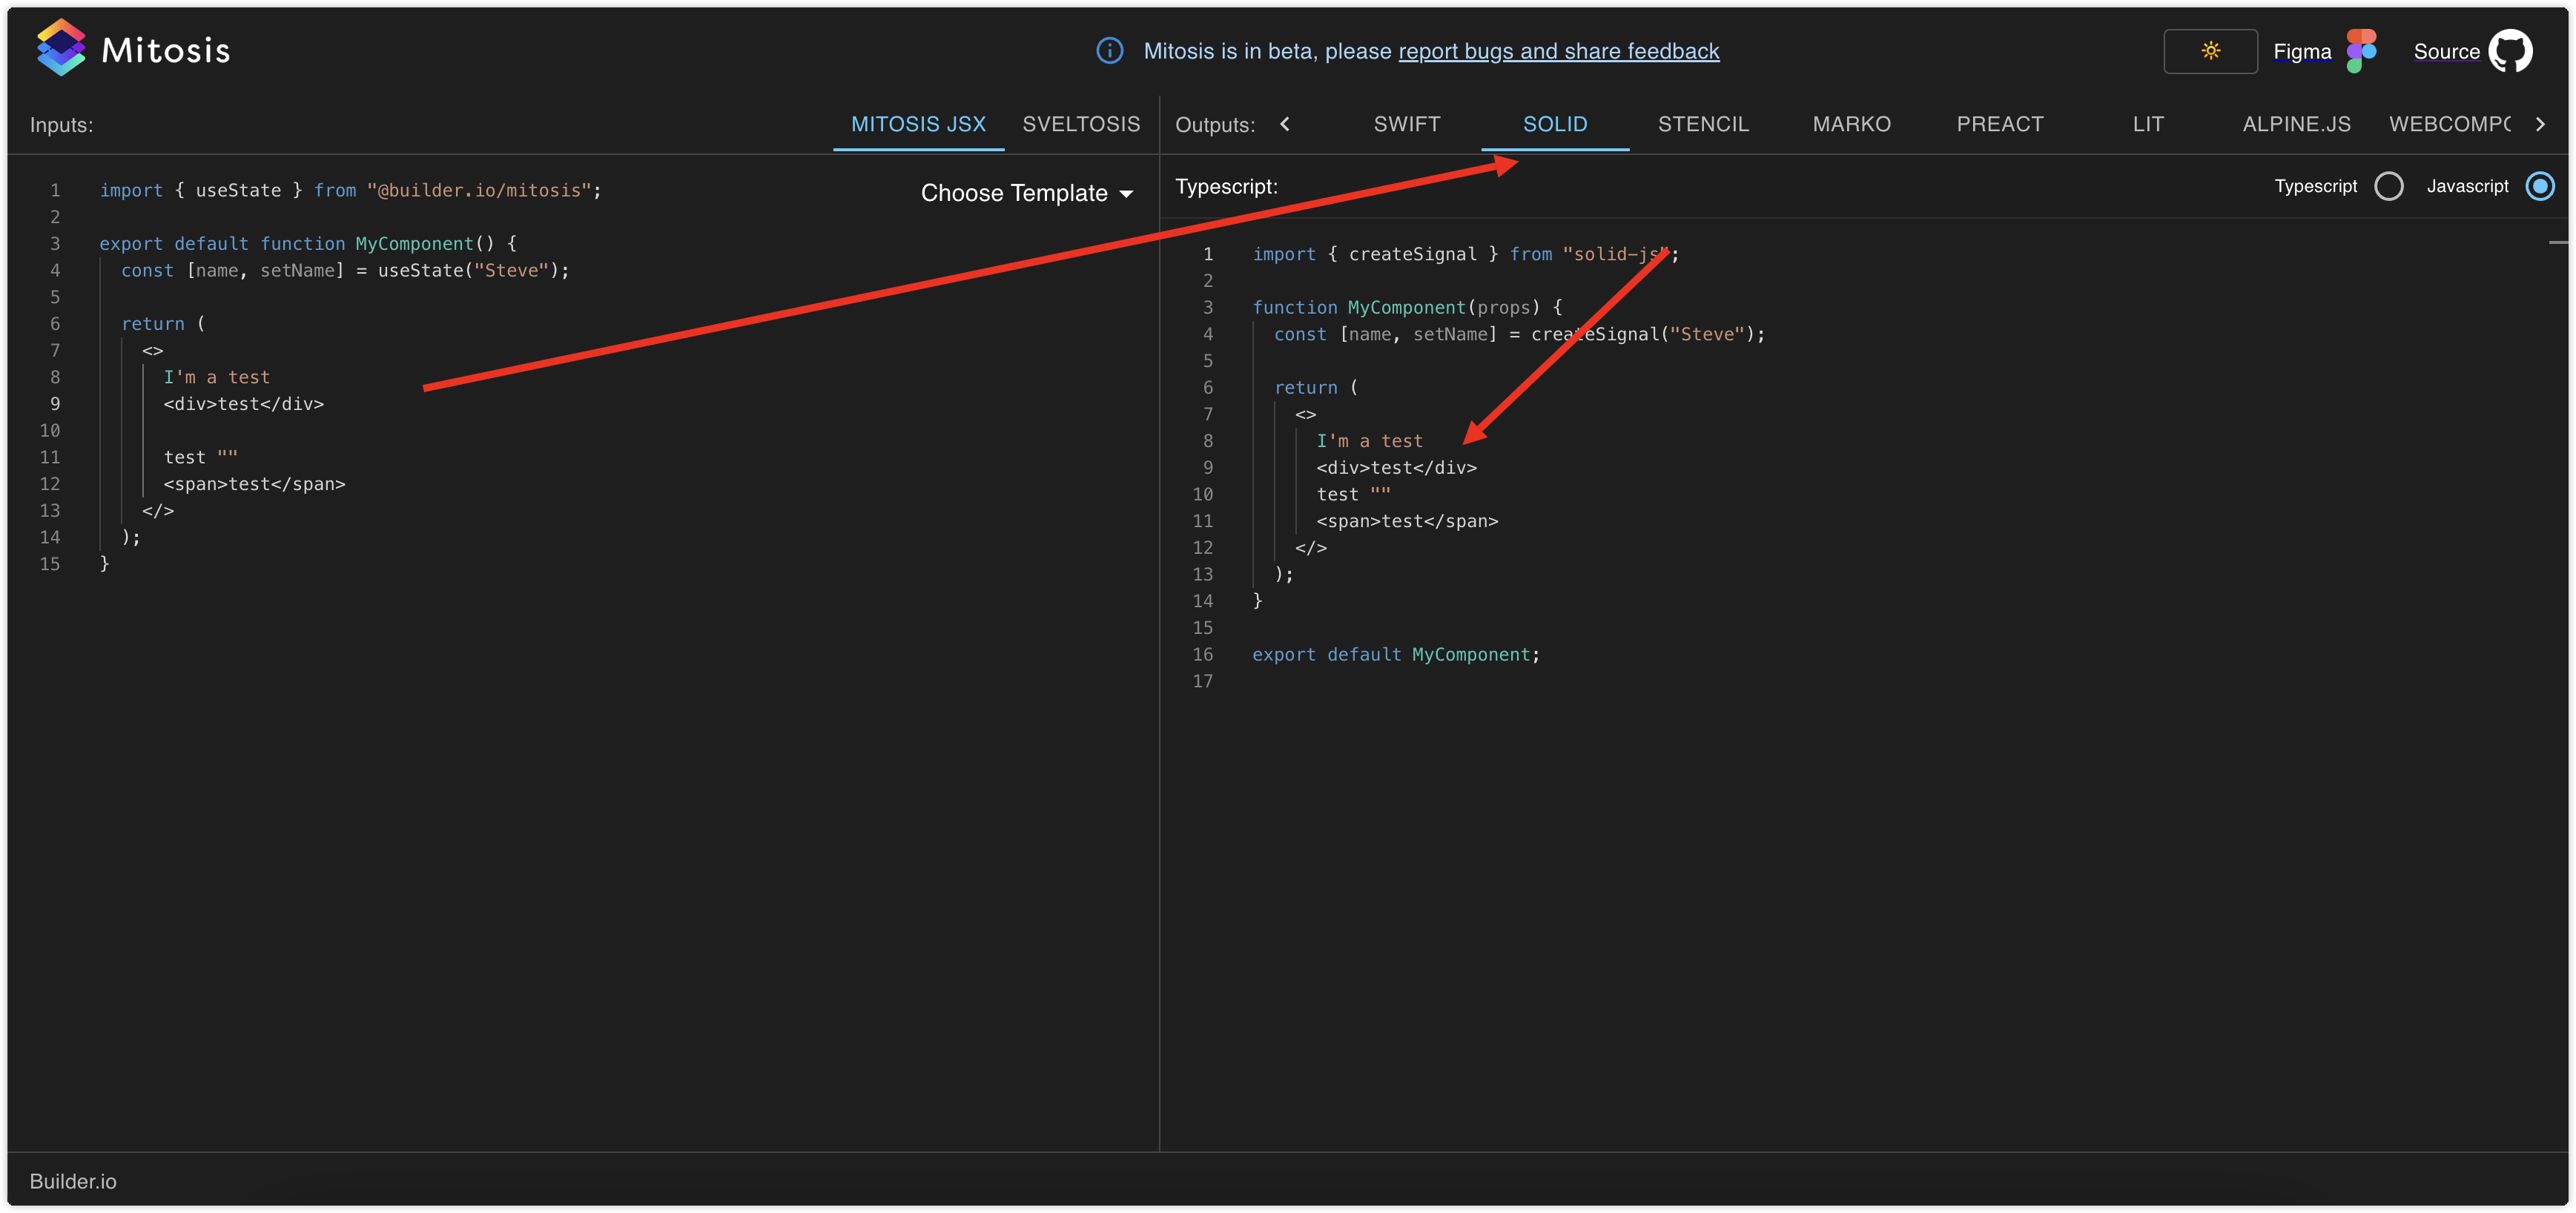
Task: Open the Figma plugin icon
Action: pos(2362,49)
